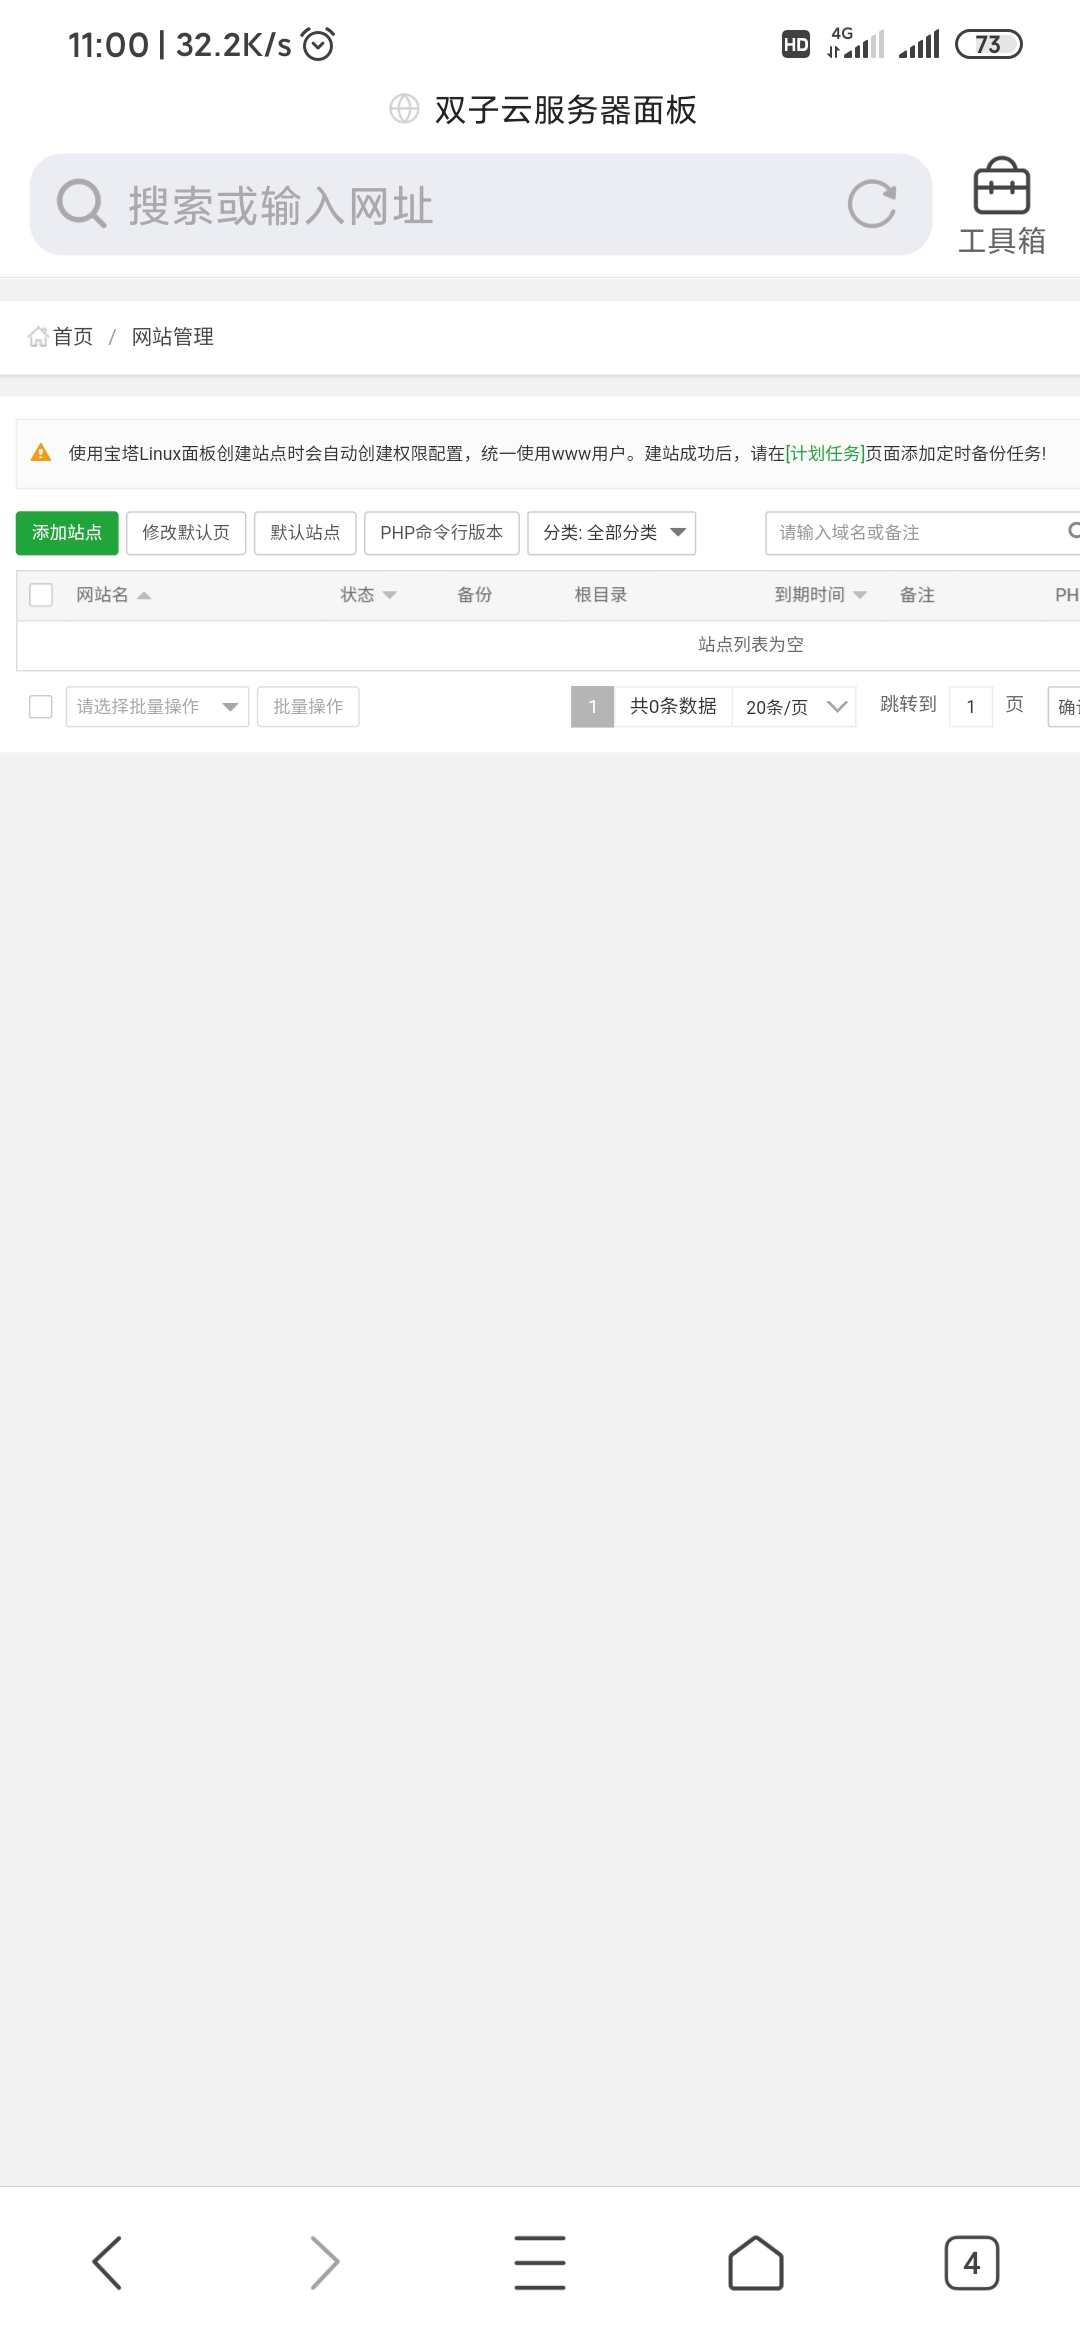Open the browser home page icon
The width and height of the screenshot is (1080, 2340).
756,2262
